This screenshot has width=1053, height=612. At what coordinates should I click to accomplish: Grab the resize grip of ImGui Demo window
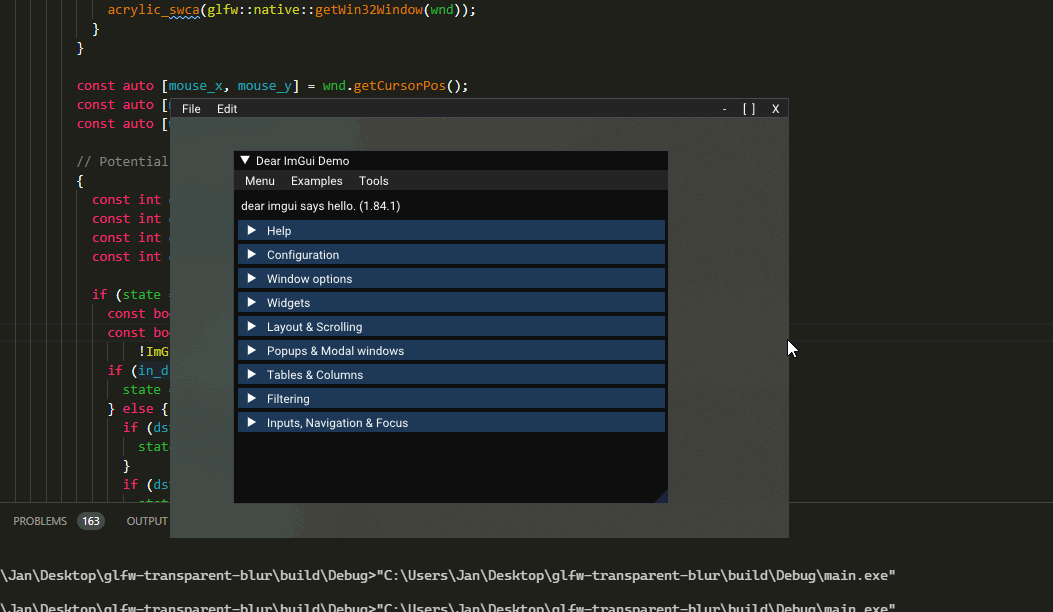661,496
